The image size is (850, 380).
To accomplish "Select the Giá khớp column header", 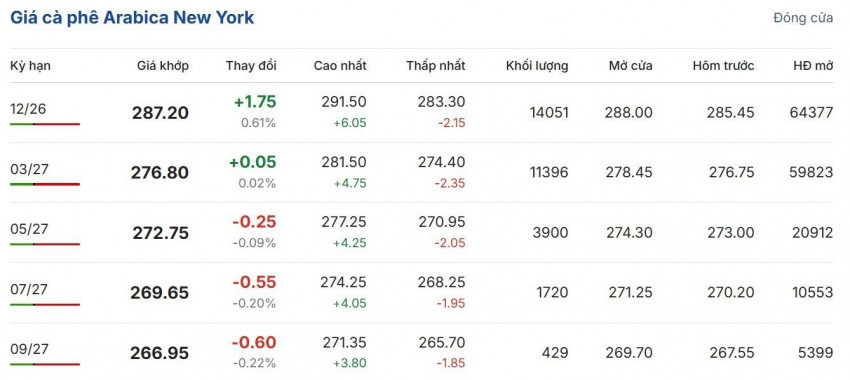I will click(x=163, y=66).
